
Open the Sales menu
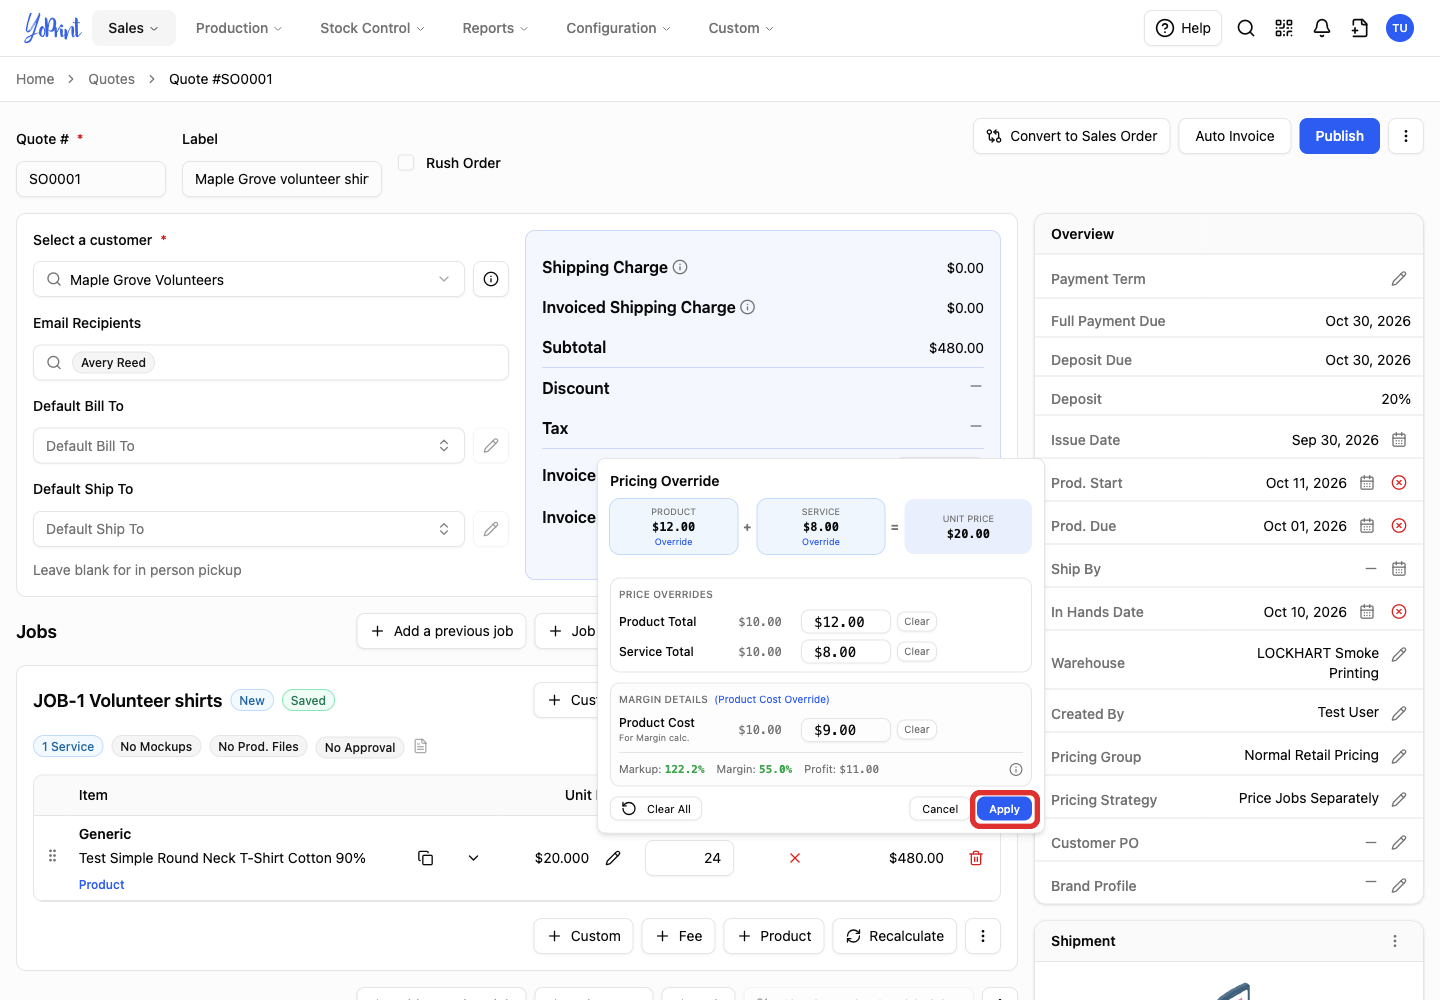134,28
